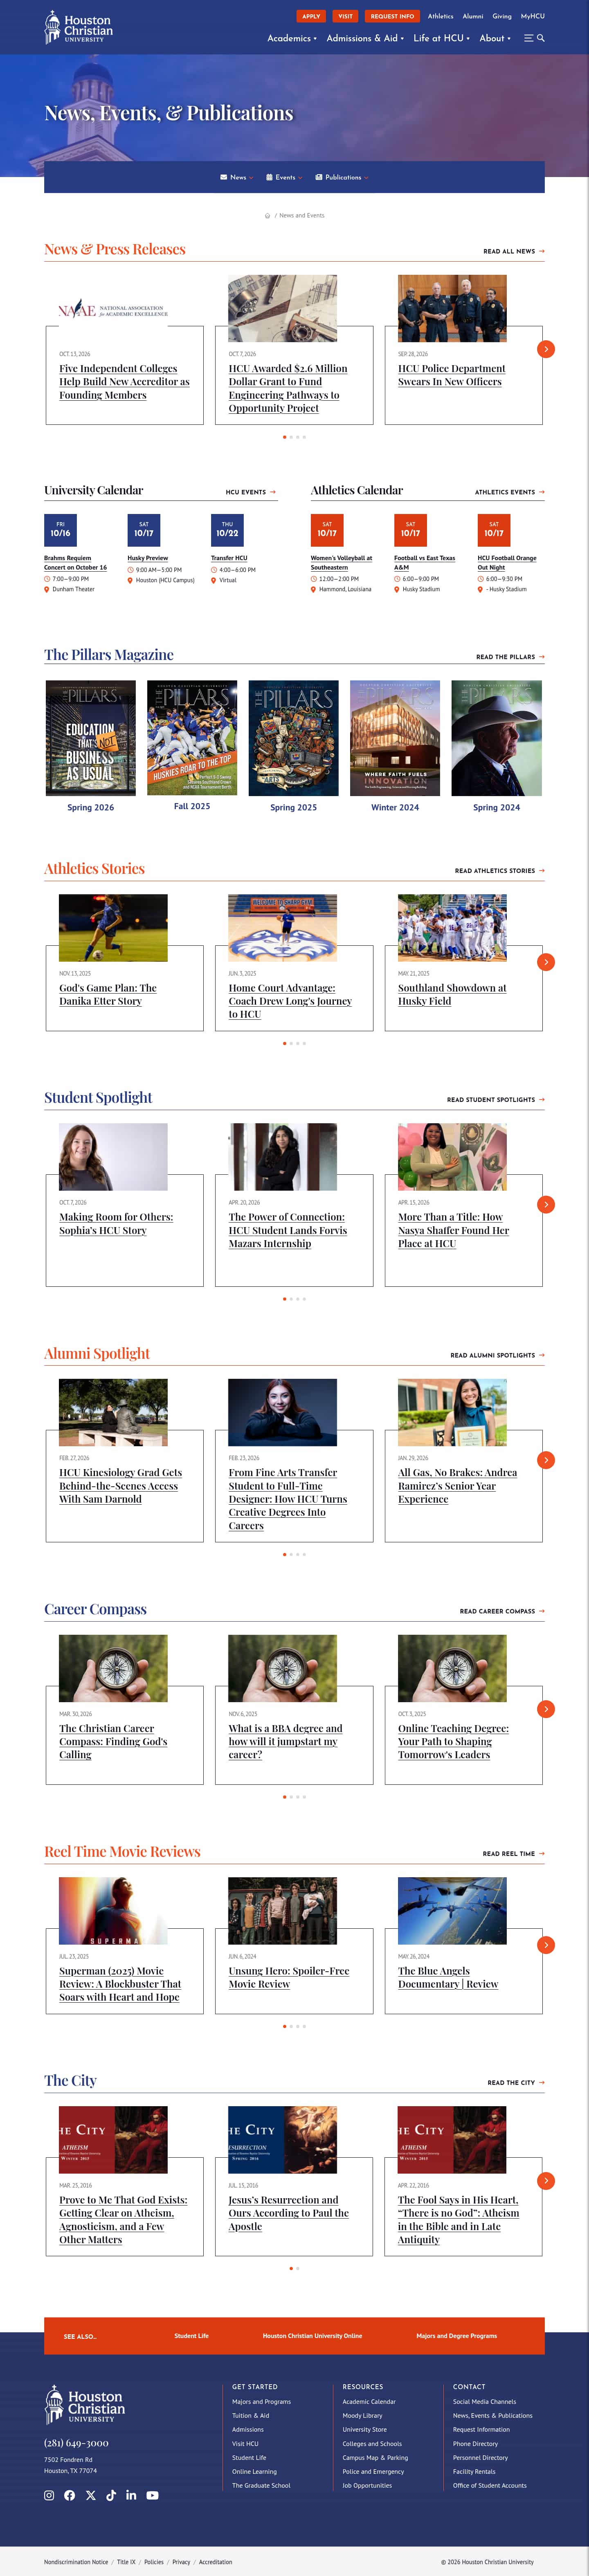
Task: Click the home icon in the breadcrumb
Action: [267, 215]
